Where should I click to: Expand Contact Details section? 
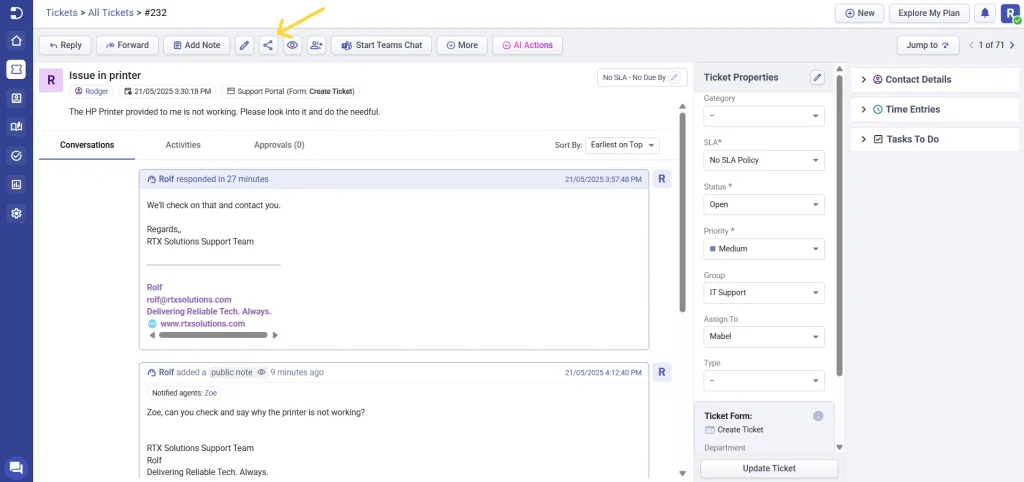tap(935, 80)
